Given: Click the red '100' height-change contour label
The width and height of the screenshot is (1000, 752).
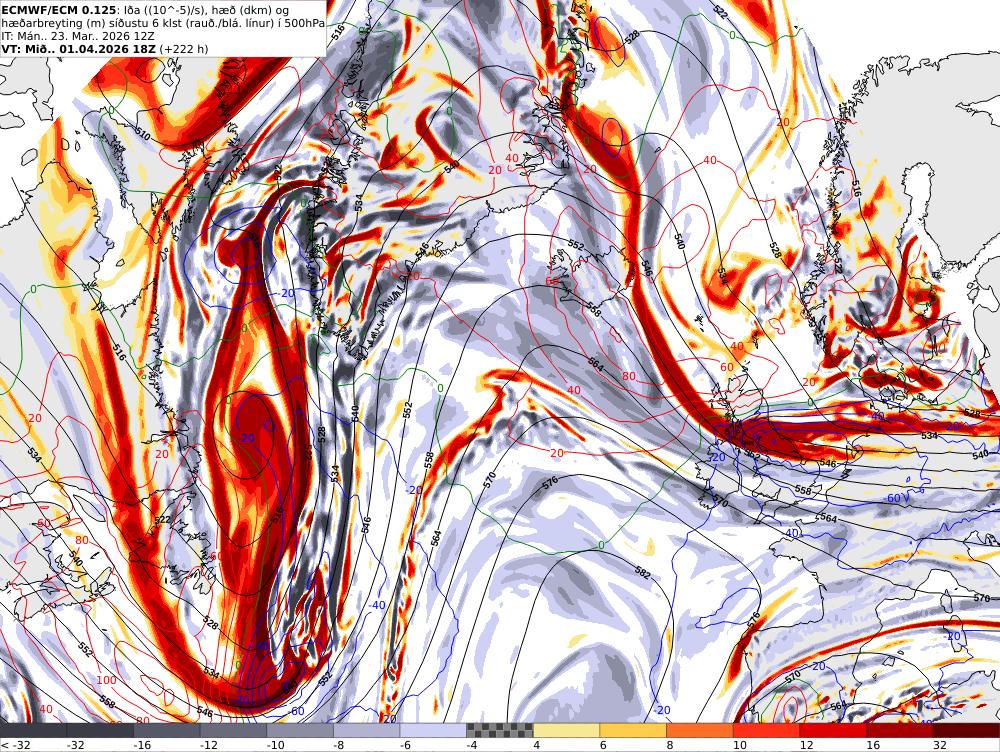Looking at the screenshot, I should coord(107,681).
